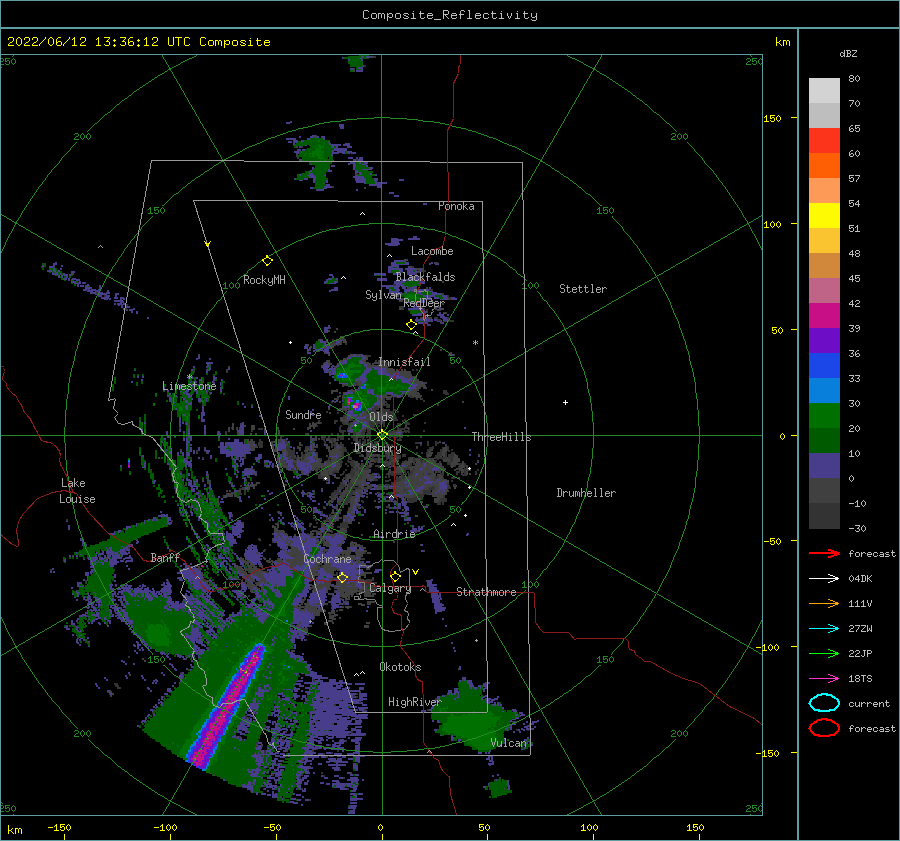Click the Lake Louise label
Viewport: 900px width, 841px height.
click(77, 491)
